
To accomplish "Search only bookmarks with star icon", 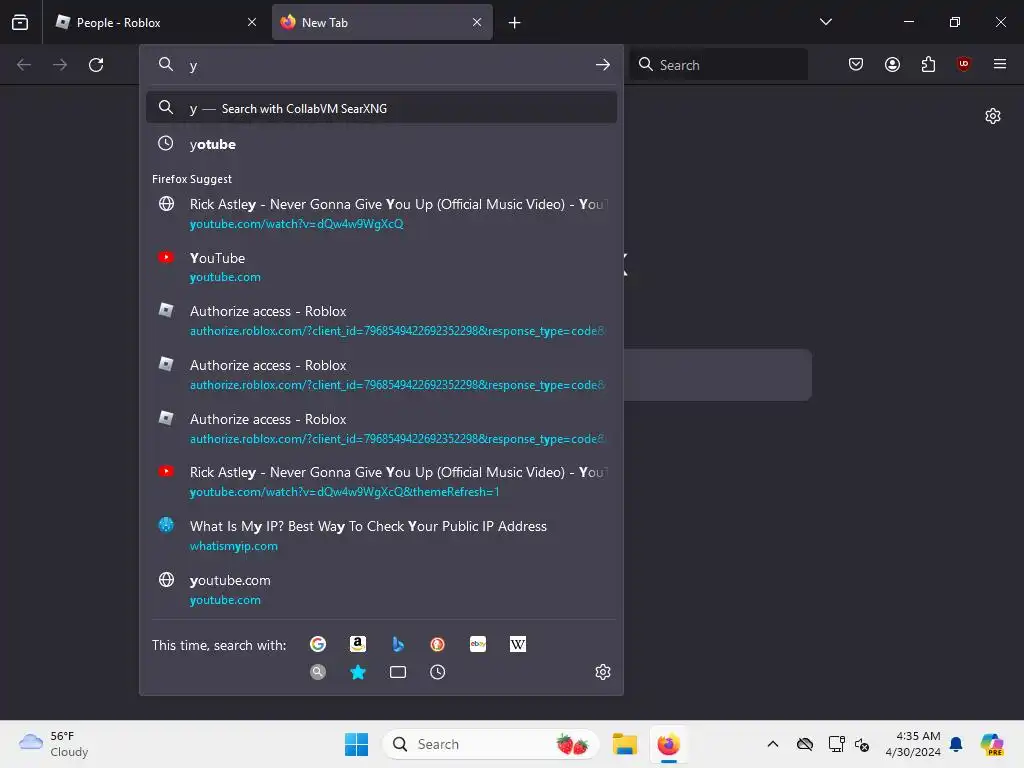I will (358, 672).
